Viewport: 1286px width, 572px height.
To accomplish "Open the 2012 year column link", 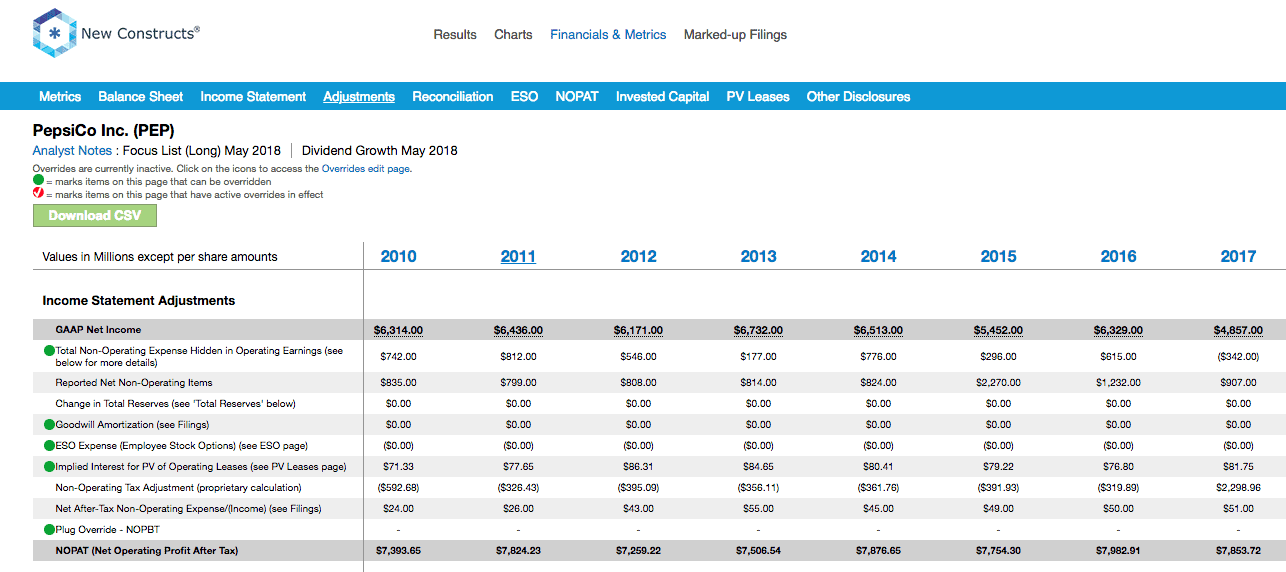I will 638,257.
